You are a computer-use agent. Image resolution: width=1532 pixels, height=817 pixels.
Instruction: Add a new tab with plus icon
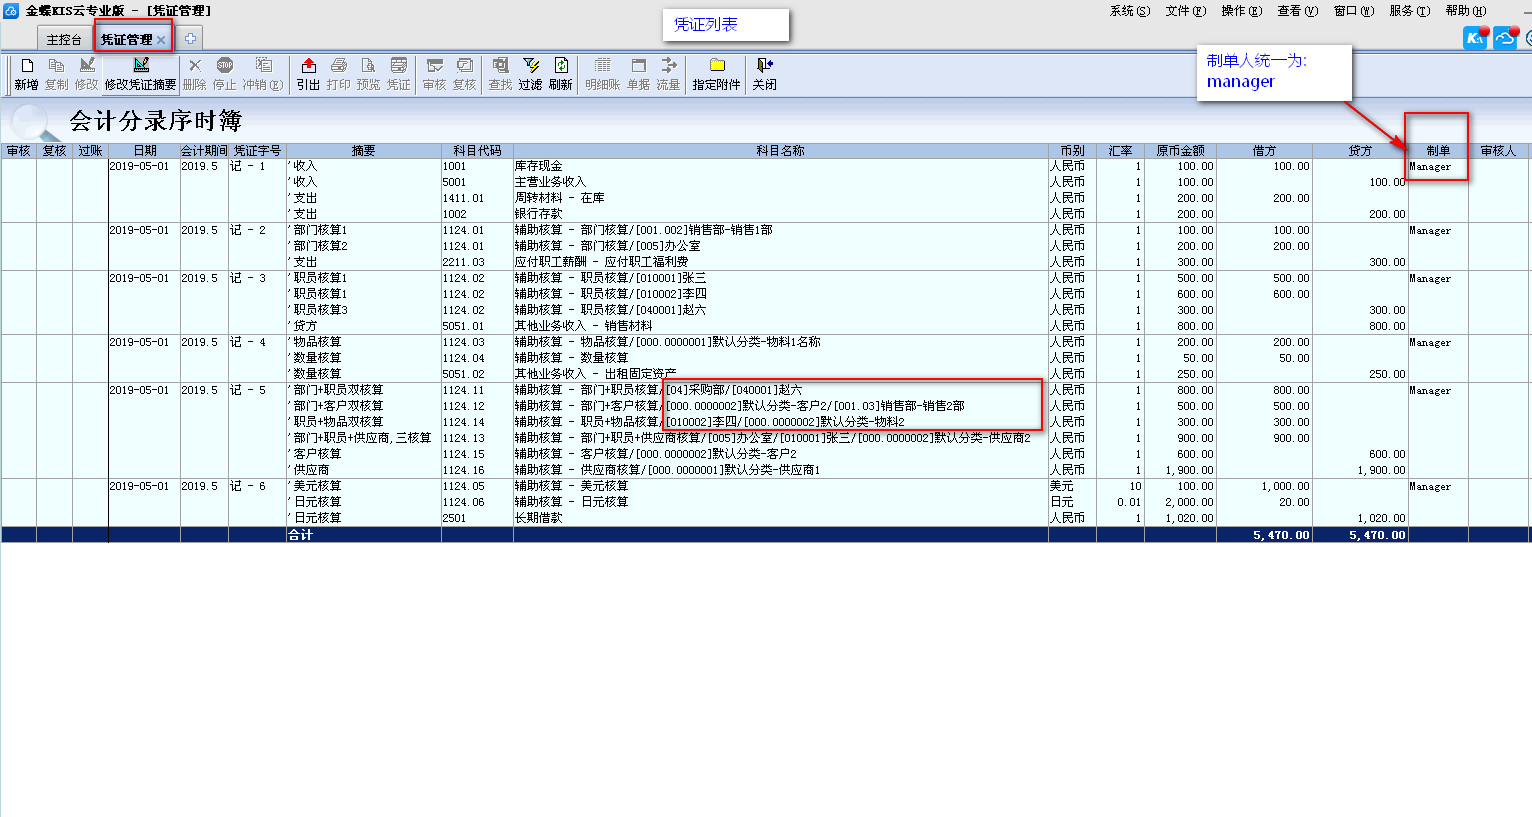tap(190, 39)
